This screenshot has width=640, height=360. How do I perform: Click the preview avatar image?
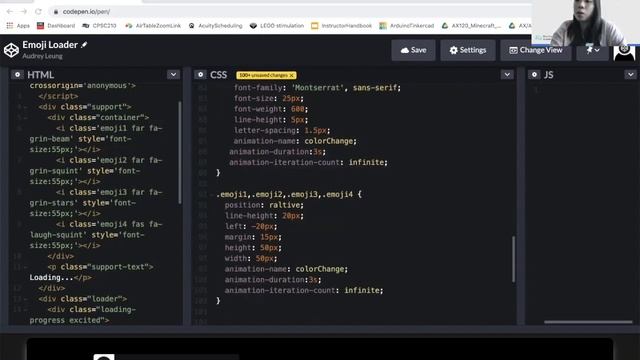point(104,357)
